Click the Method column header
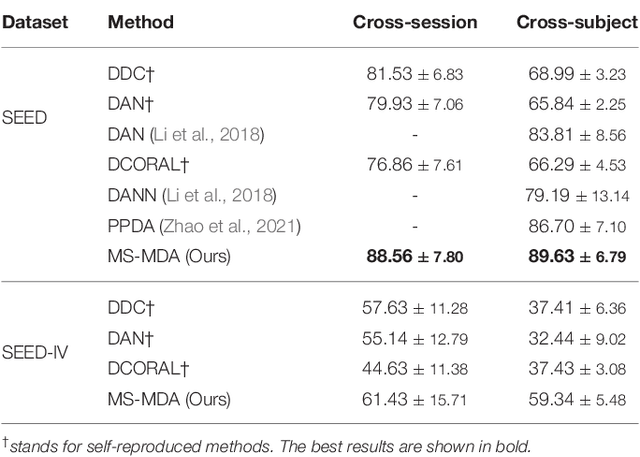The width and height of the screenshot is (640, 457). (x=139, y=23)
